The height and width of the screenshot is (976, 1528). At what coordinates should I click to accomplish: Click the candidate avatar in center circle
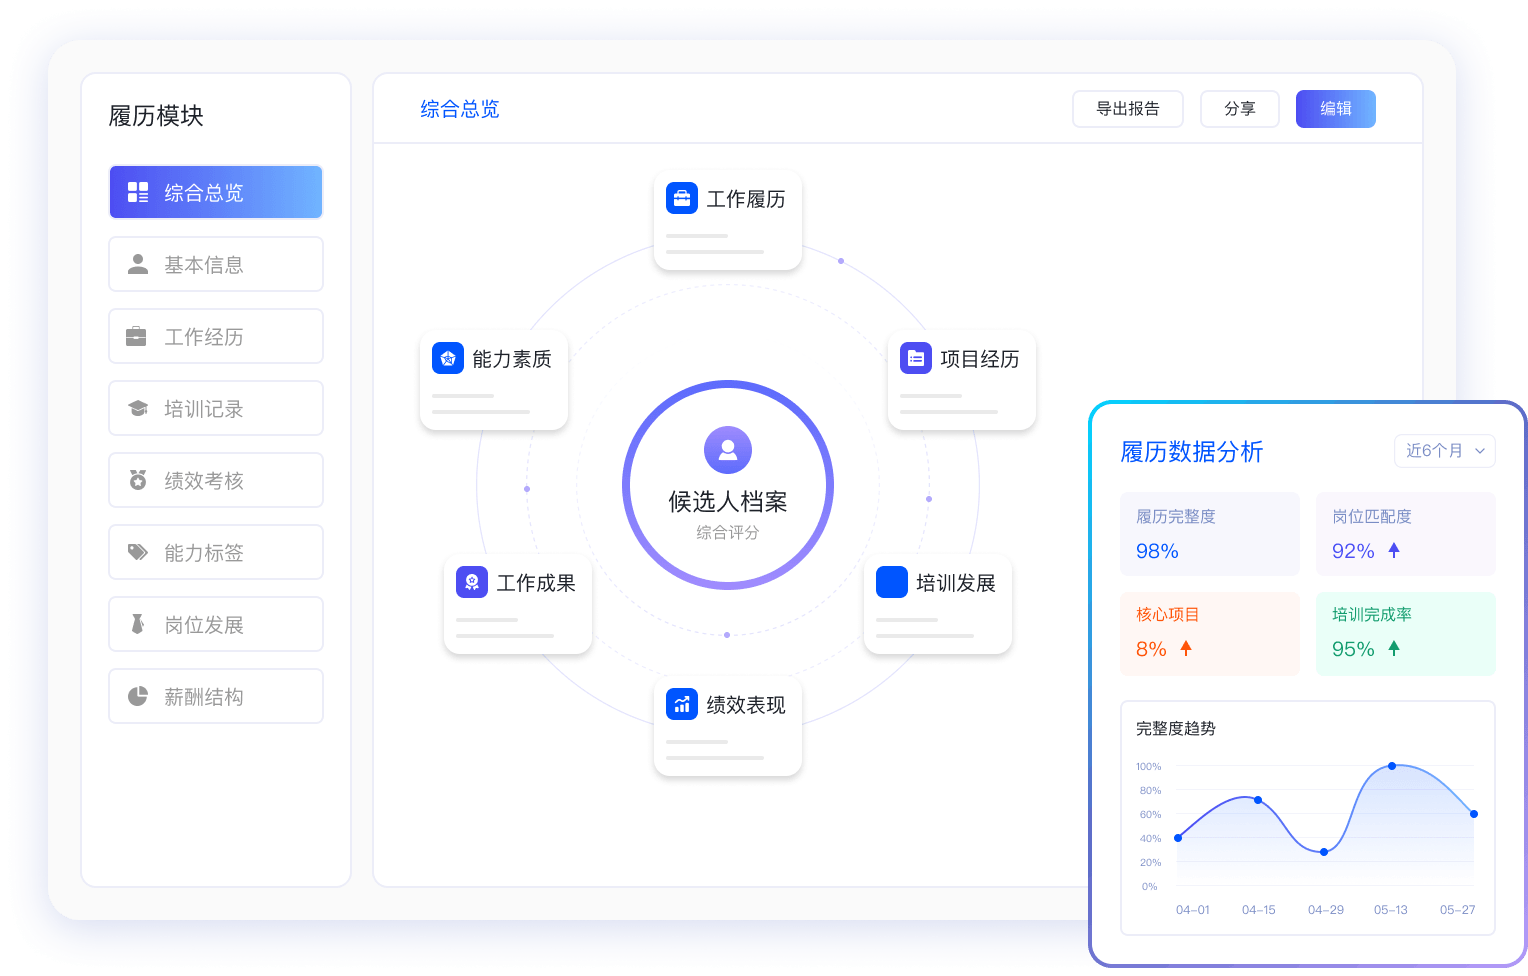click(728, 450)
